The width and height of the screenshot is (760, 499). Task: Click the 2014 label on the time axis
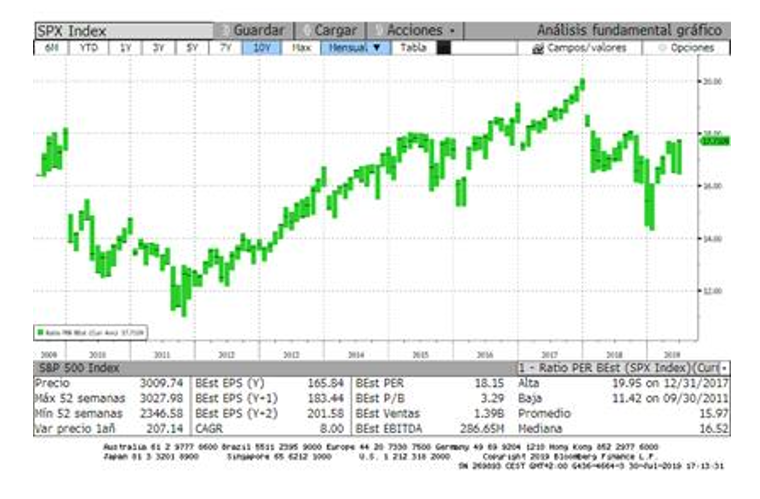356,355
